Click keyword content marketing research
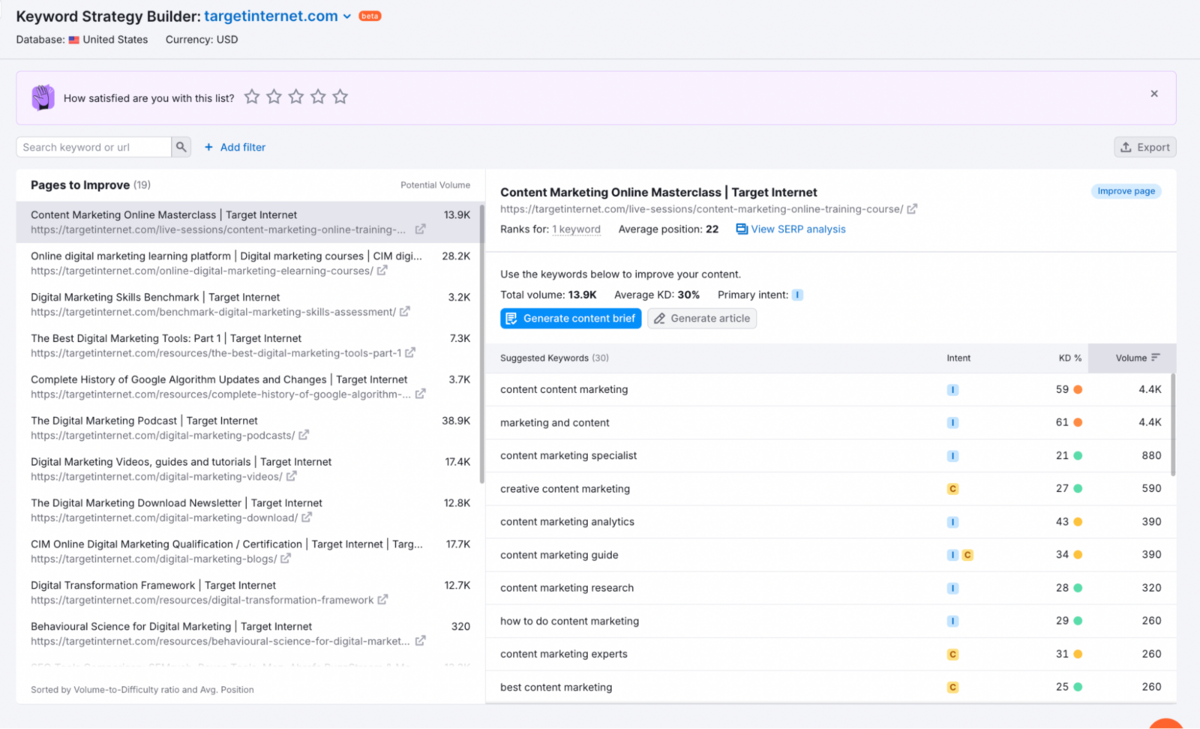The height and width of the screenshot is (729, 1200). (567, 588)
